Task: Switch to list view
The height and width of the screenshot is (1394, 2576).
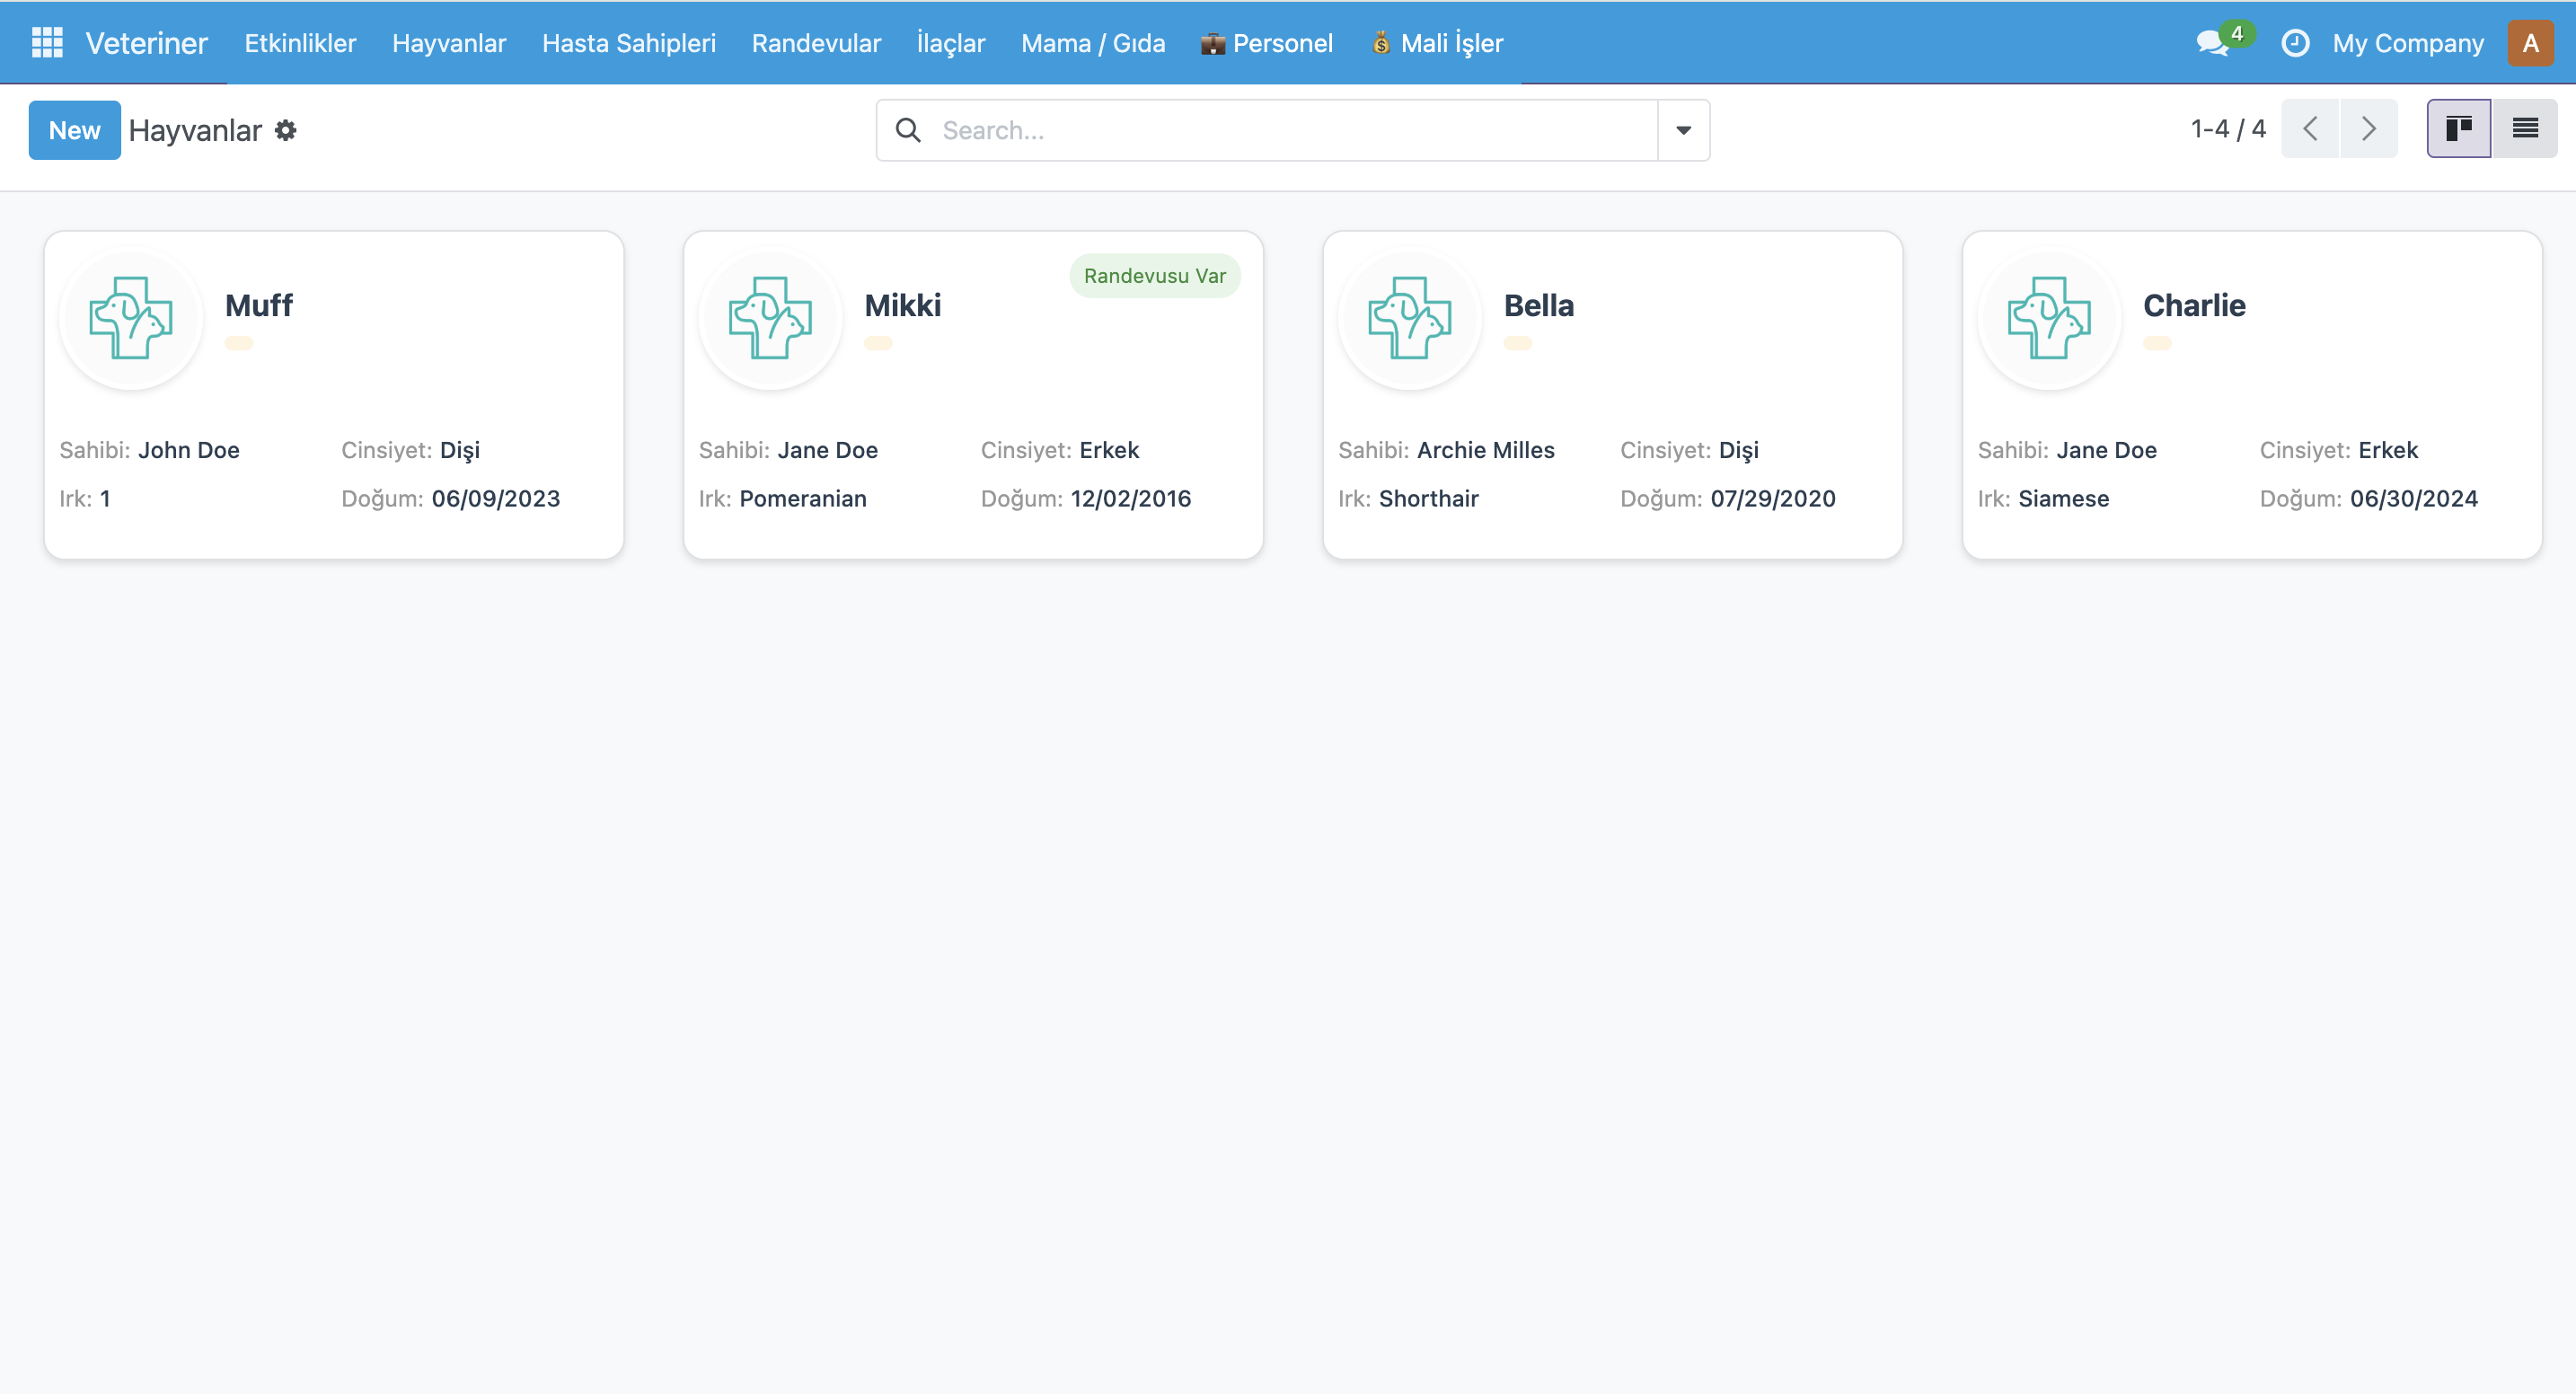Action: (2526, 127)
